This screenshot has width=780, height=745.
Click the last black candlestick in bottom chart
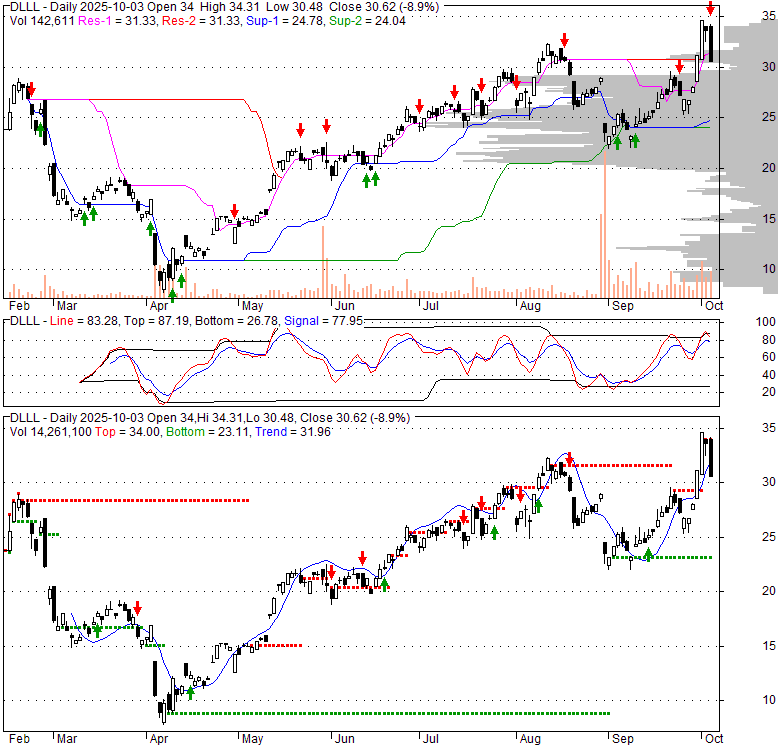coord(711,458)
